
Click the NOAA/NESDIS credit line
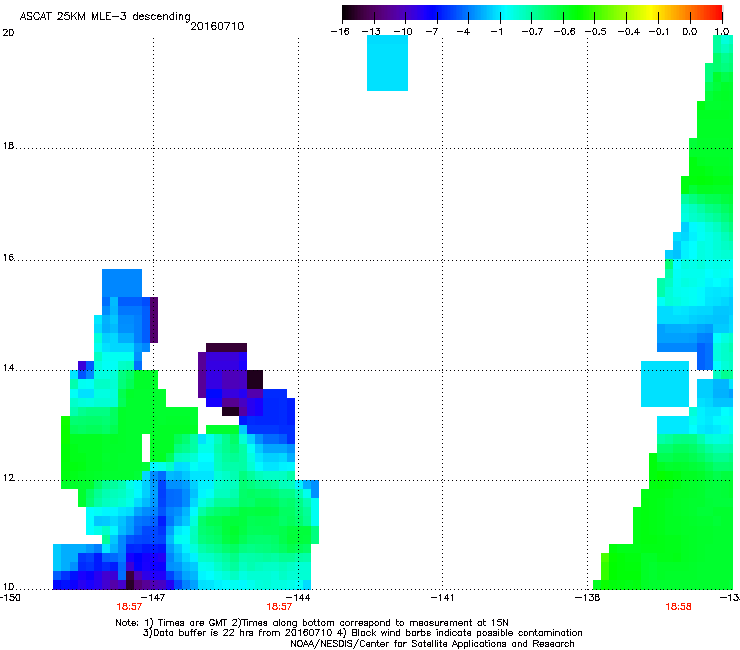[x=432, y=644]
